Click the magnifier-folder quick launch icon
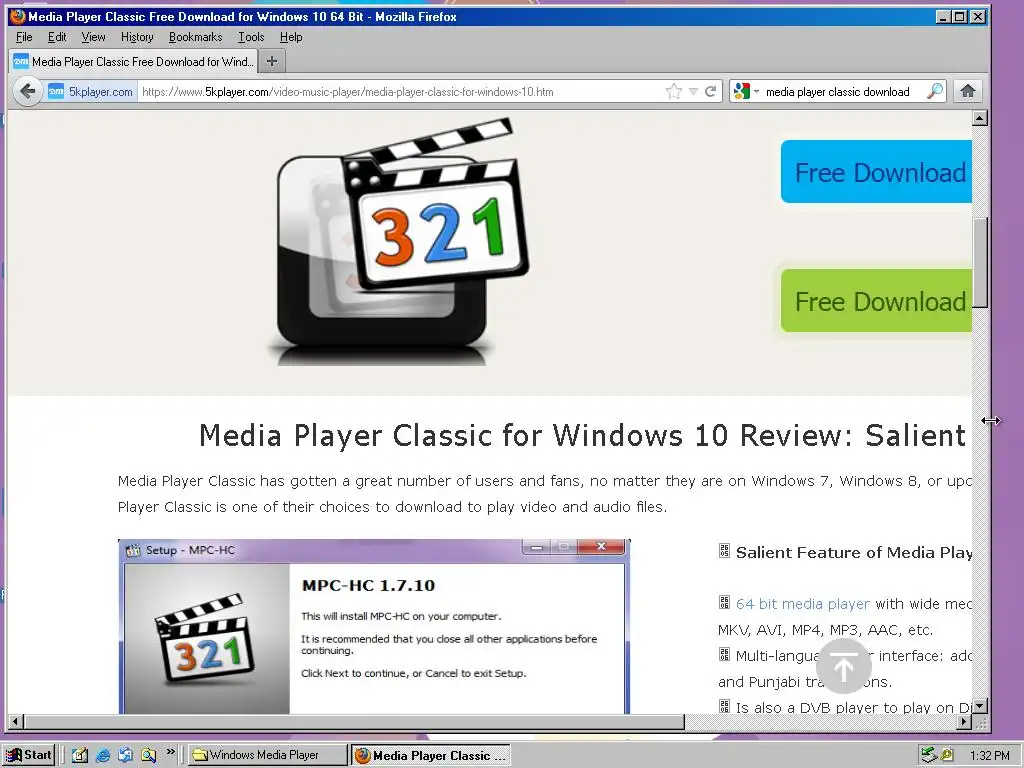 [x=149, y=756]
